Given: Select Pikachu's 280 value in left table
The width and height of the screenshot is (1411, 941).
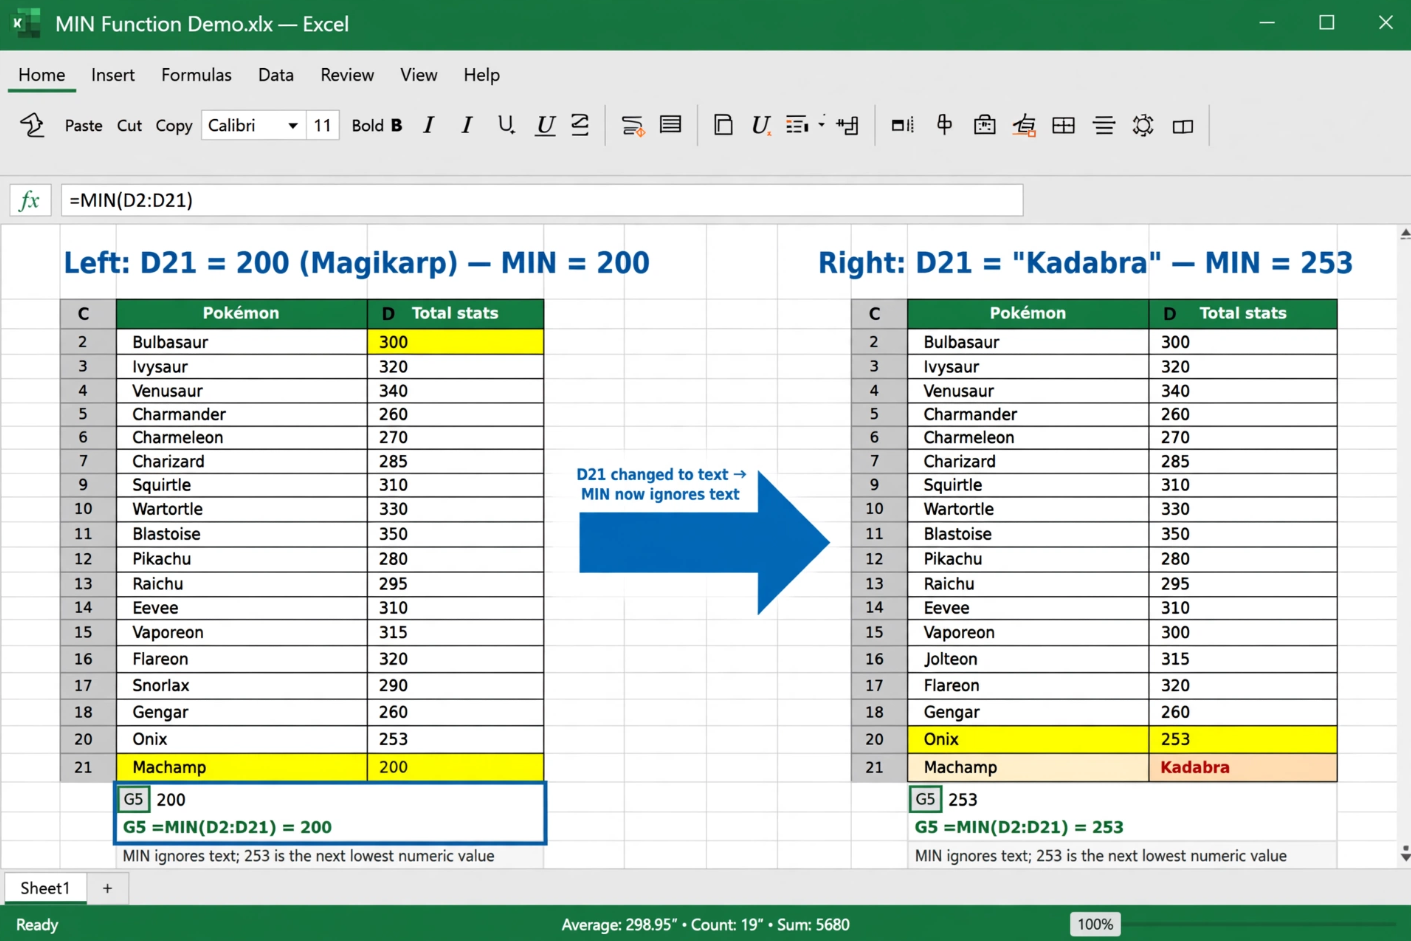Looking at the screenshot, I should pos(455,559).
